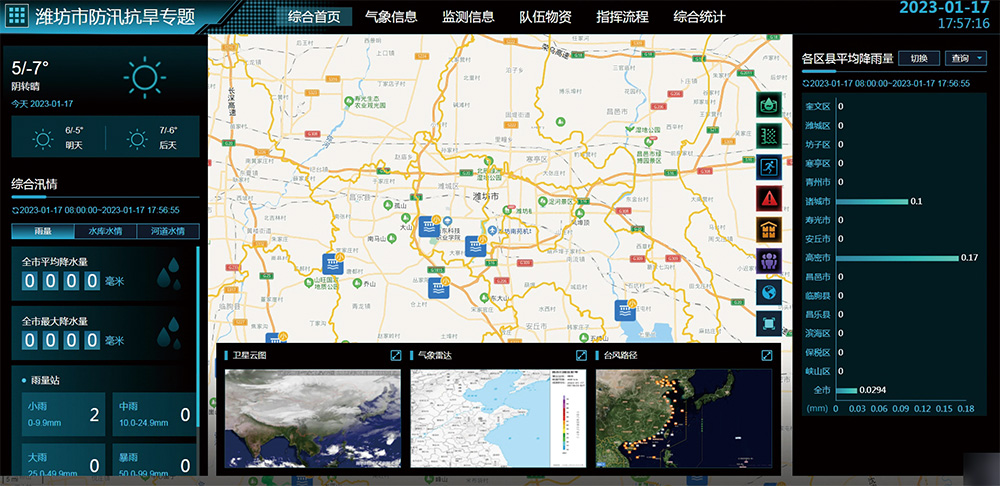Click the 诸城市 bar showing 0.1
This screenshot has width=1000, height=486.
click(x=872, y=202)
